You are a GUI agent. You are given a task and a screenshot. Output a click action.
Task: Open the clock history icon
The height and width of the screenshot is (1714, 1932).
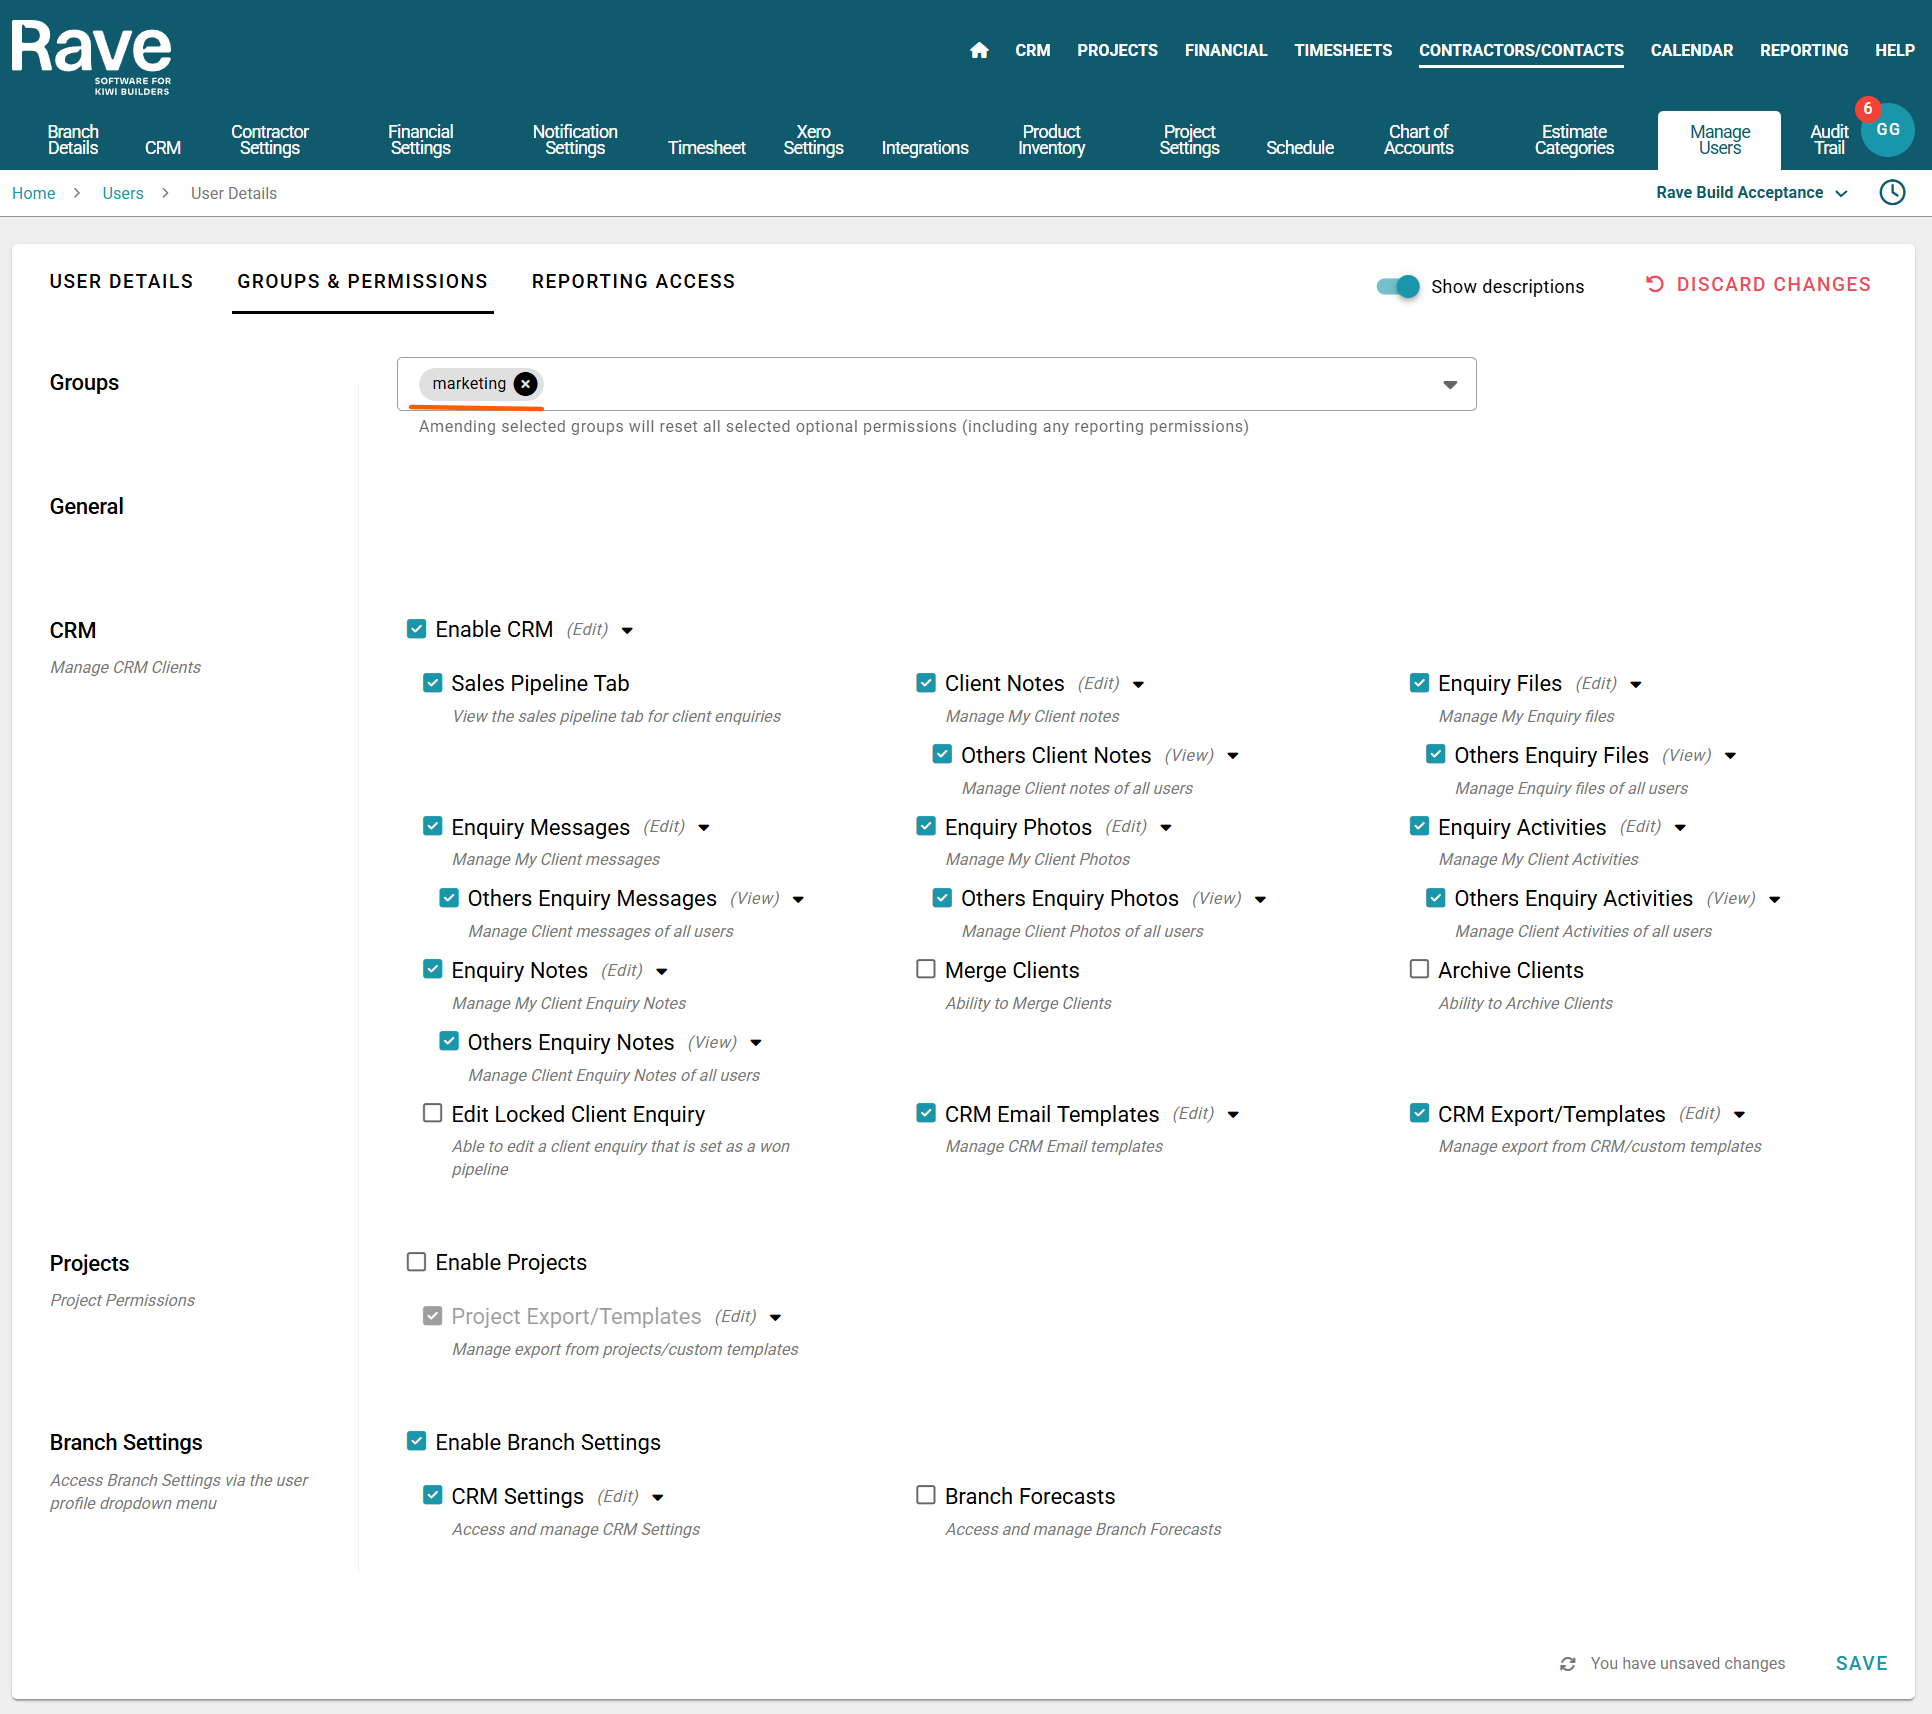[1892, 192]
